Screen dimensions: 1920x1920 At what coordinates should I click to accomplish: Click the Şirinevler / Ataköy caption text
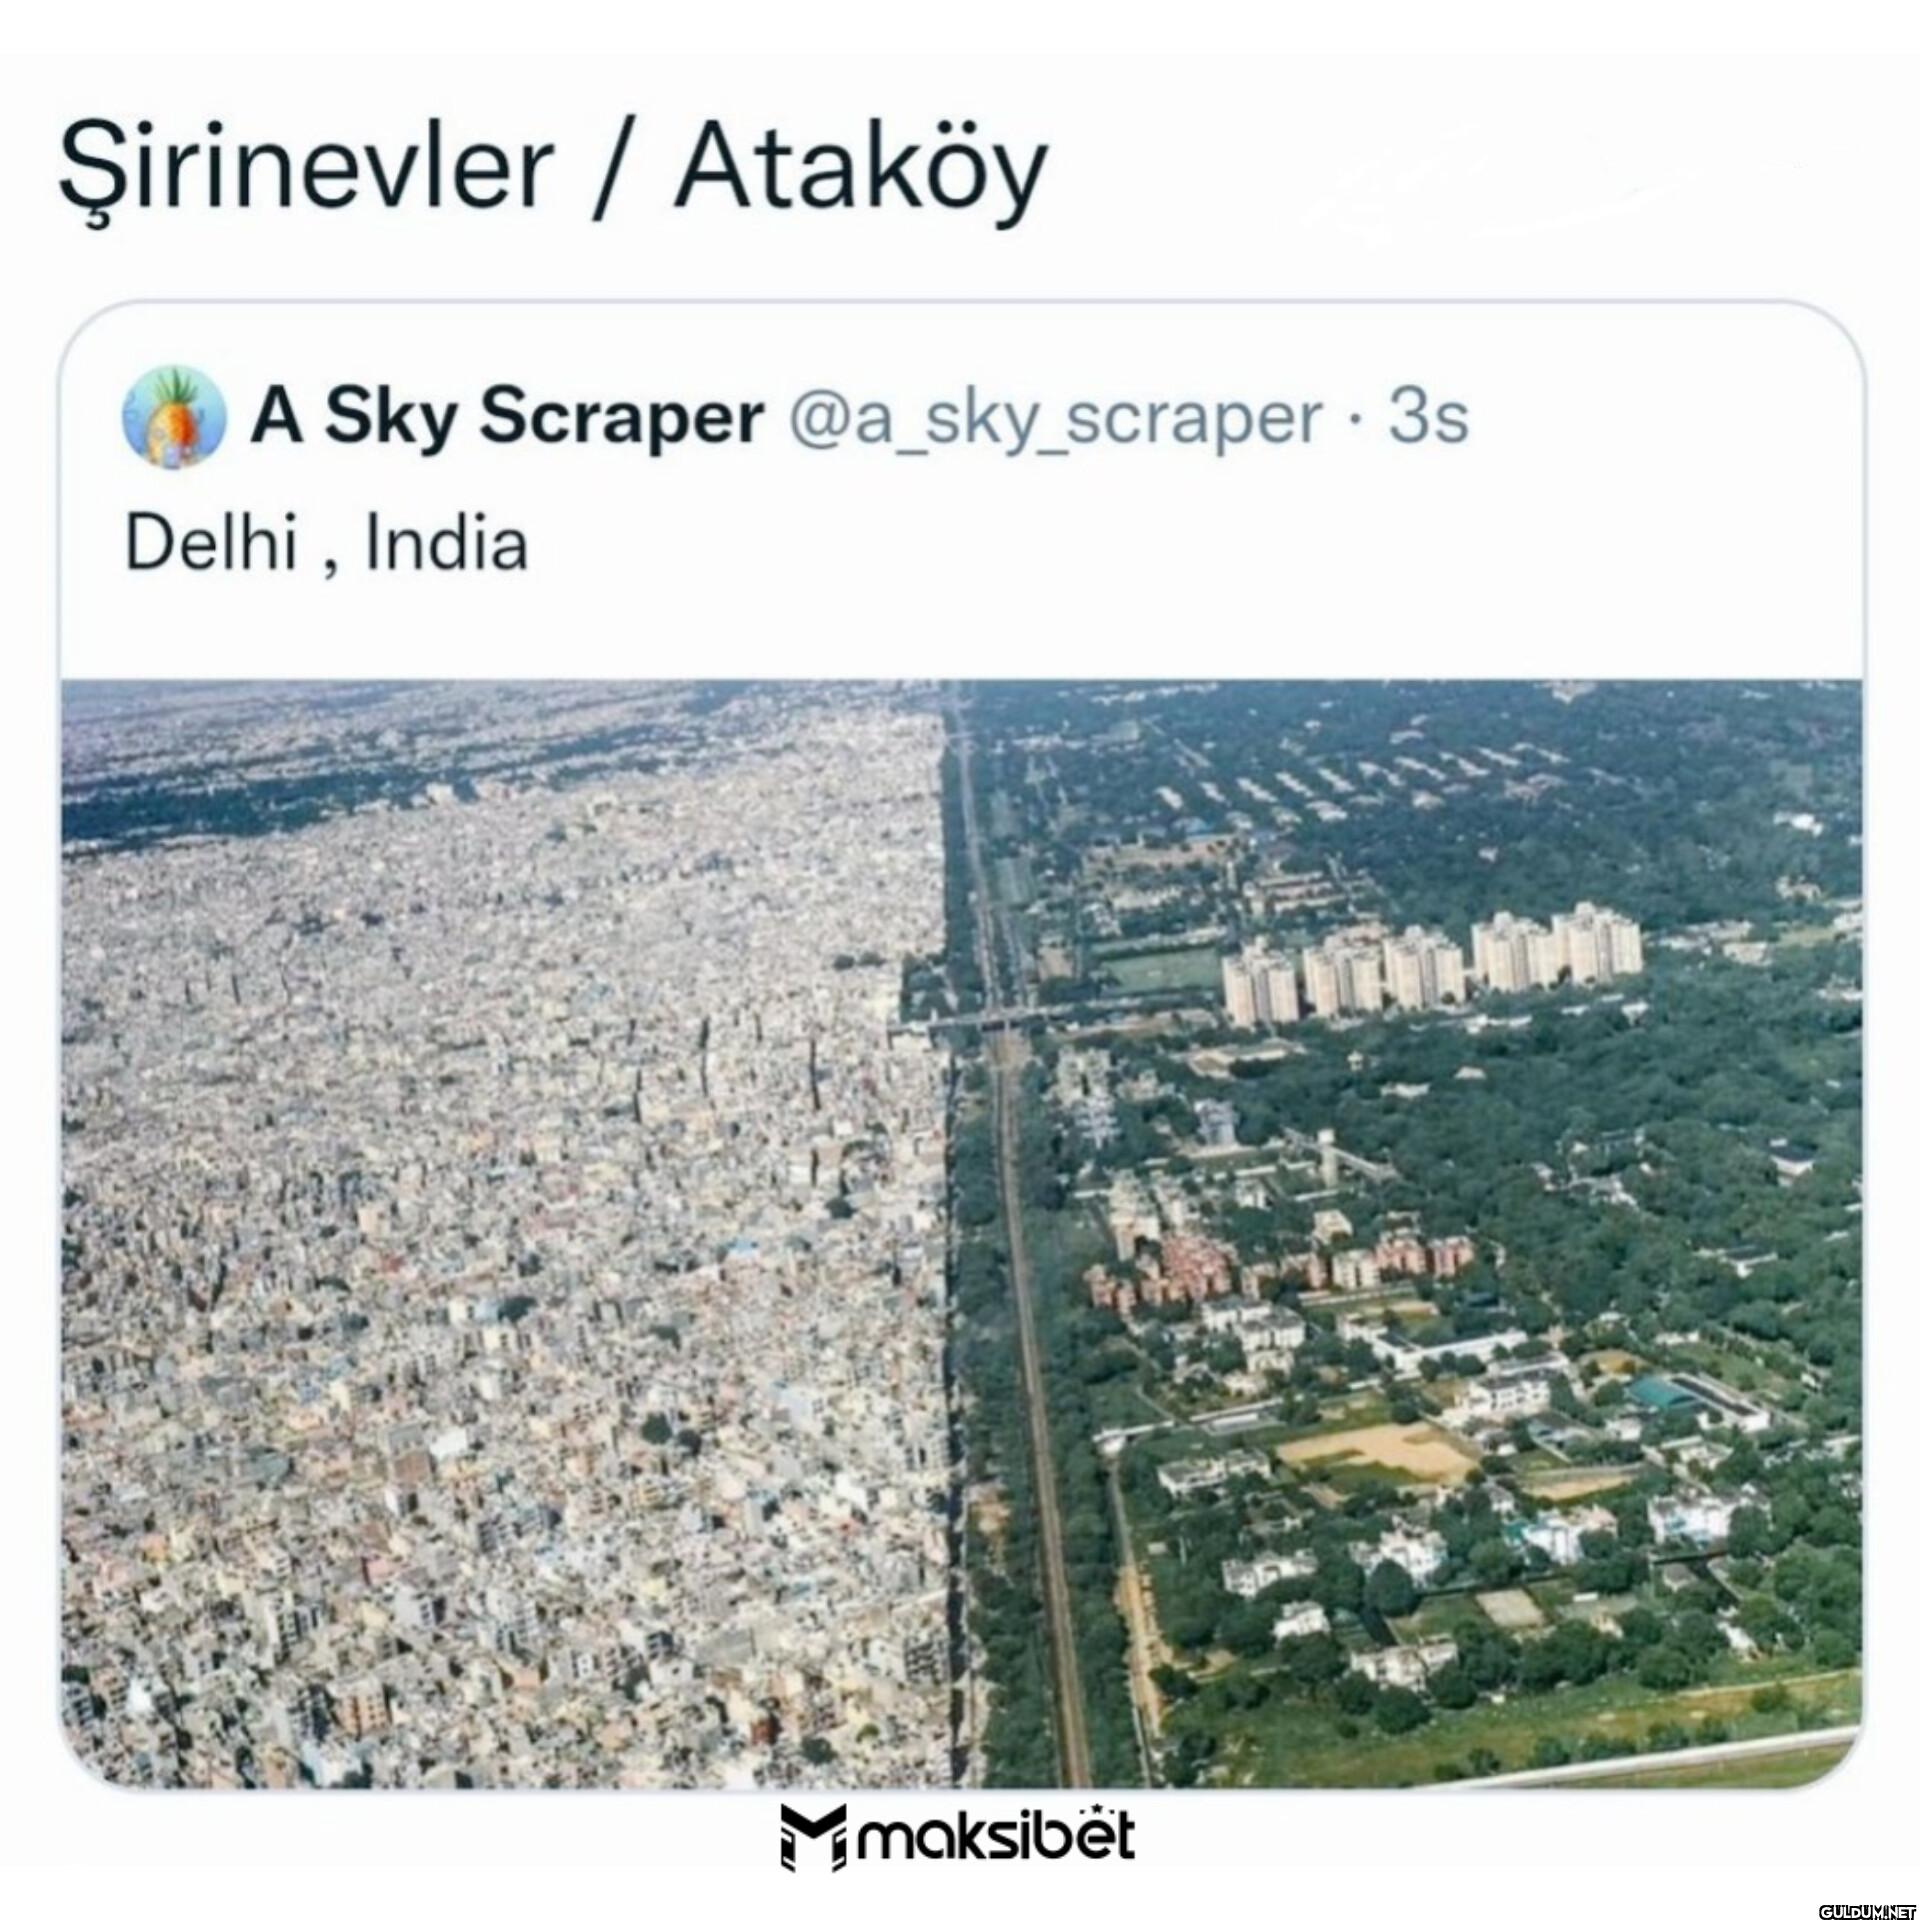coord(552,167)
